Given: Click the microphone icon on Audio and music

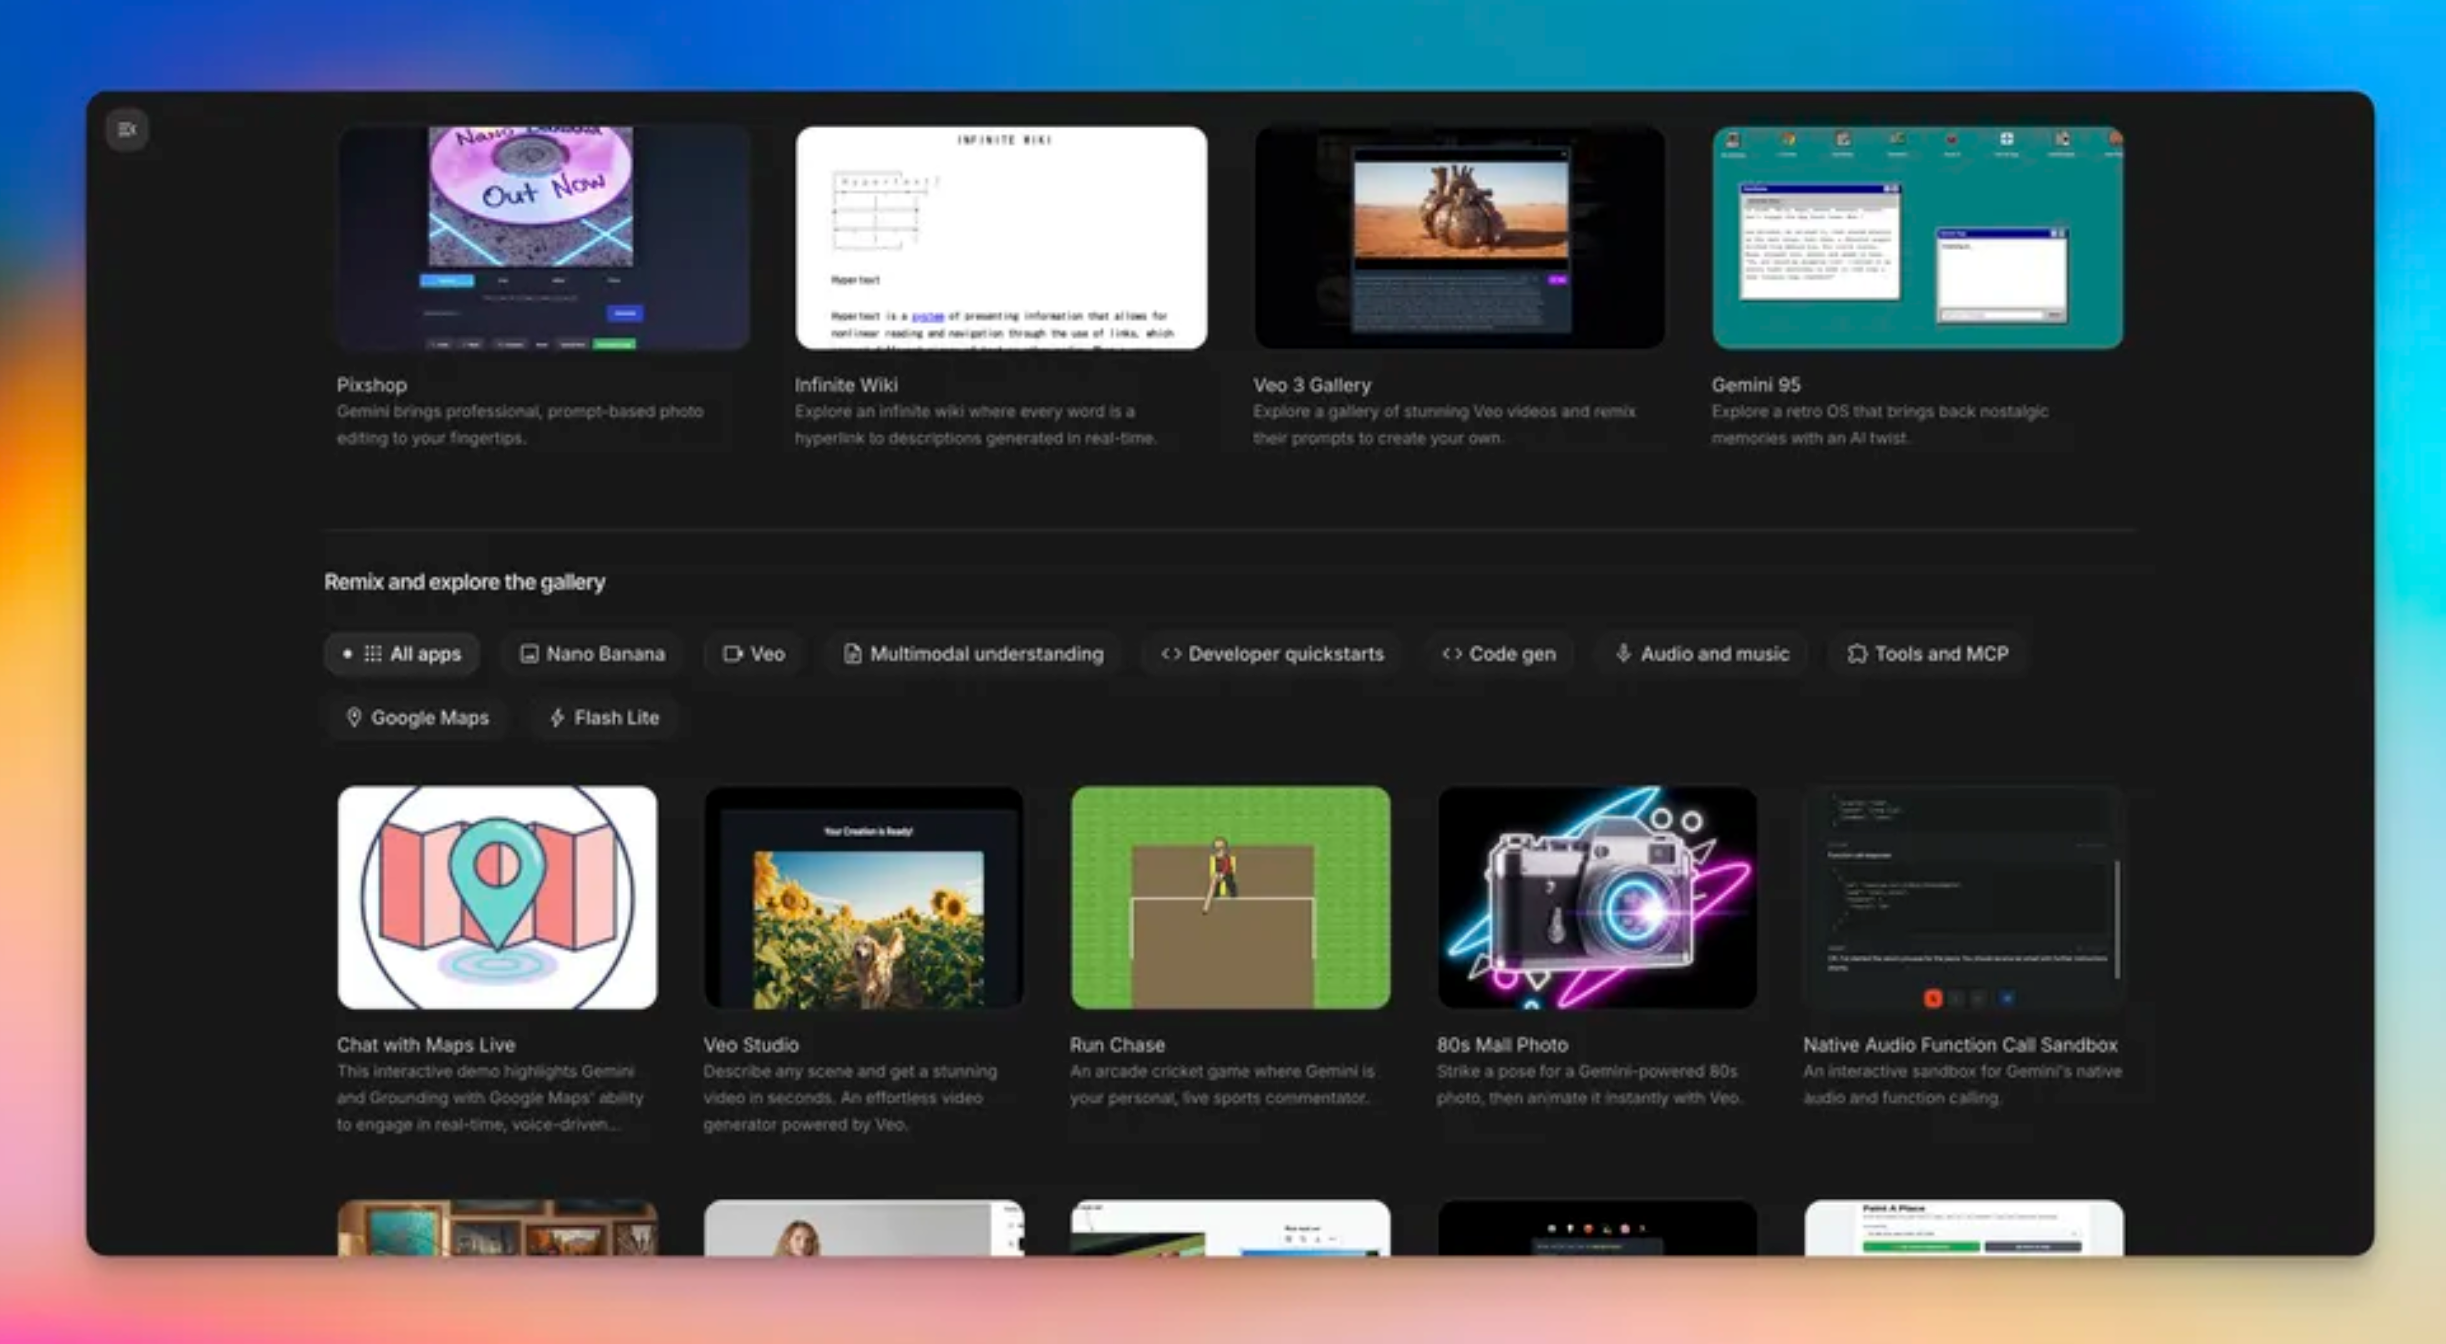Looking at the screenshot, I should (1622, 653).
